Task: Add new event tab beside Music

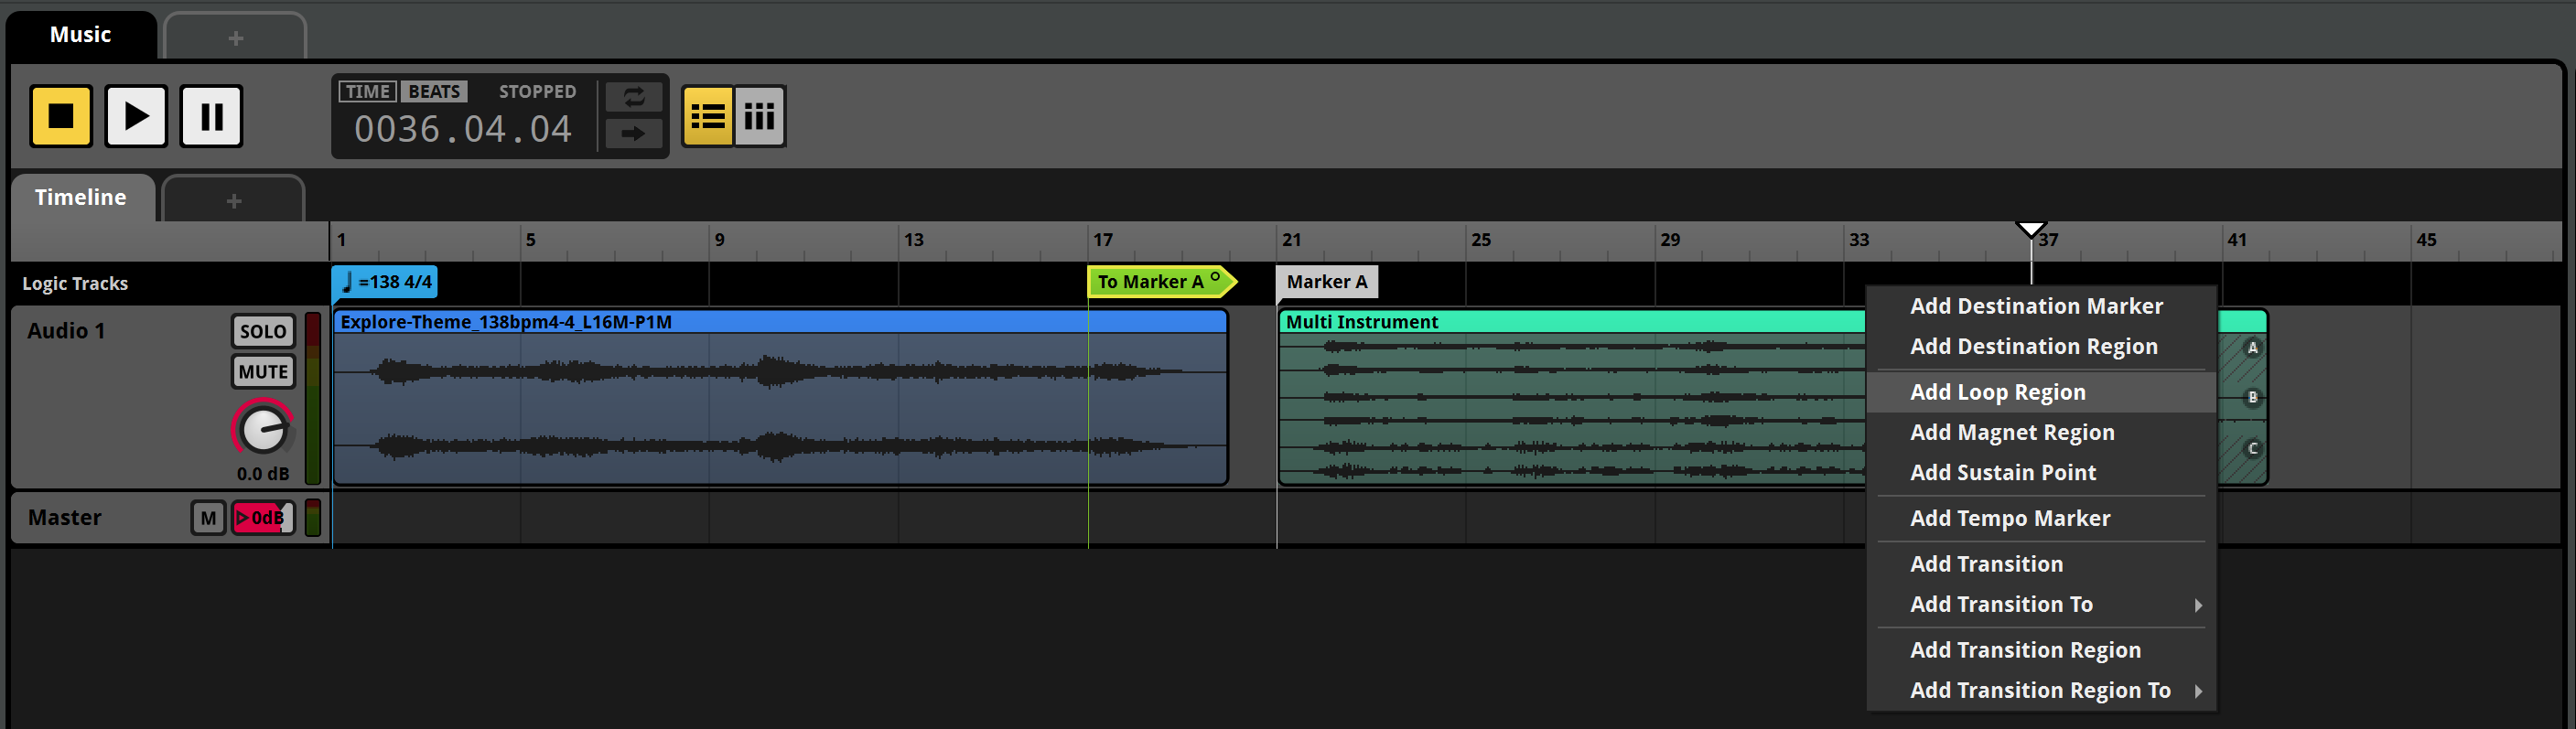Action: (235, 38)
